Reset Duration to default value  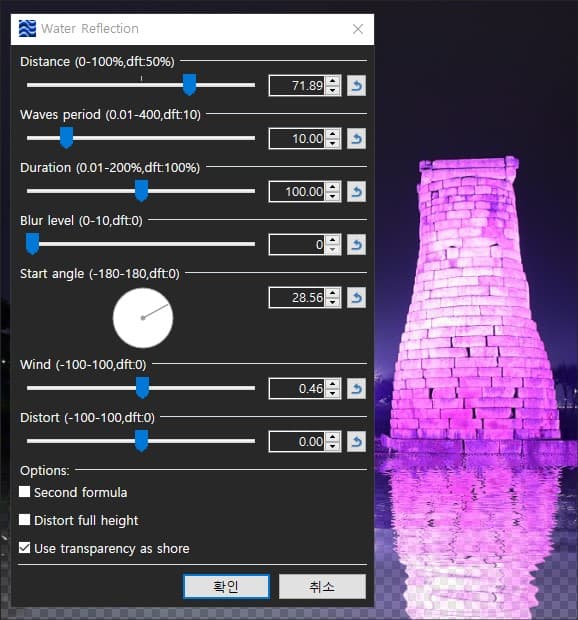(356, 191)
